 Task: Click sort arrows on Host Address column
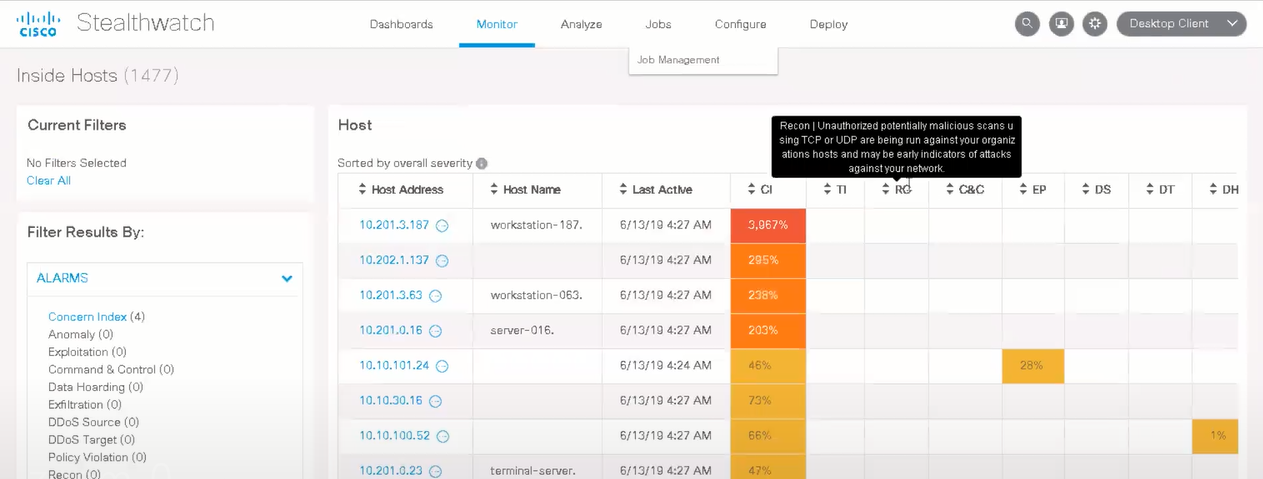pos(362,190)
